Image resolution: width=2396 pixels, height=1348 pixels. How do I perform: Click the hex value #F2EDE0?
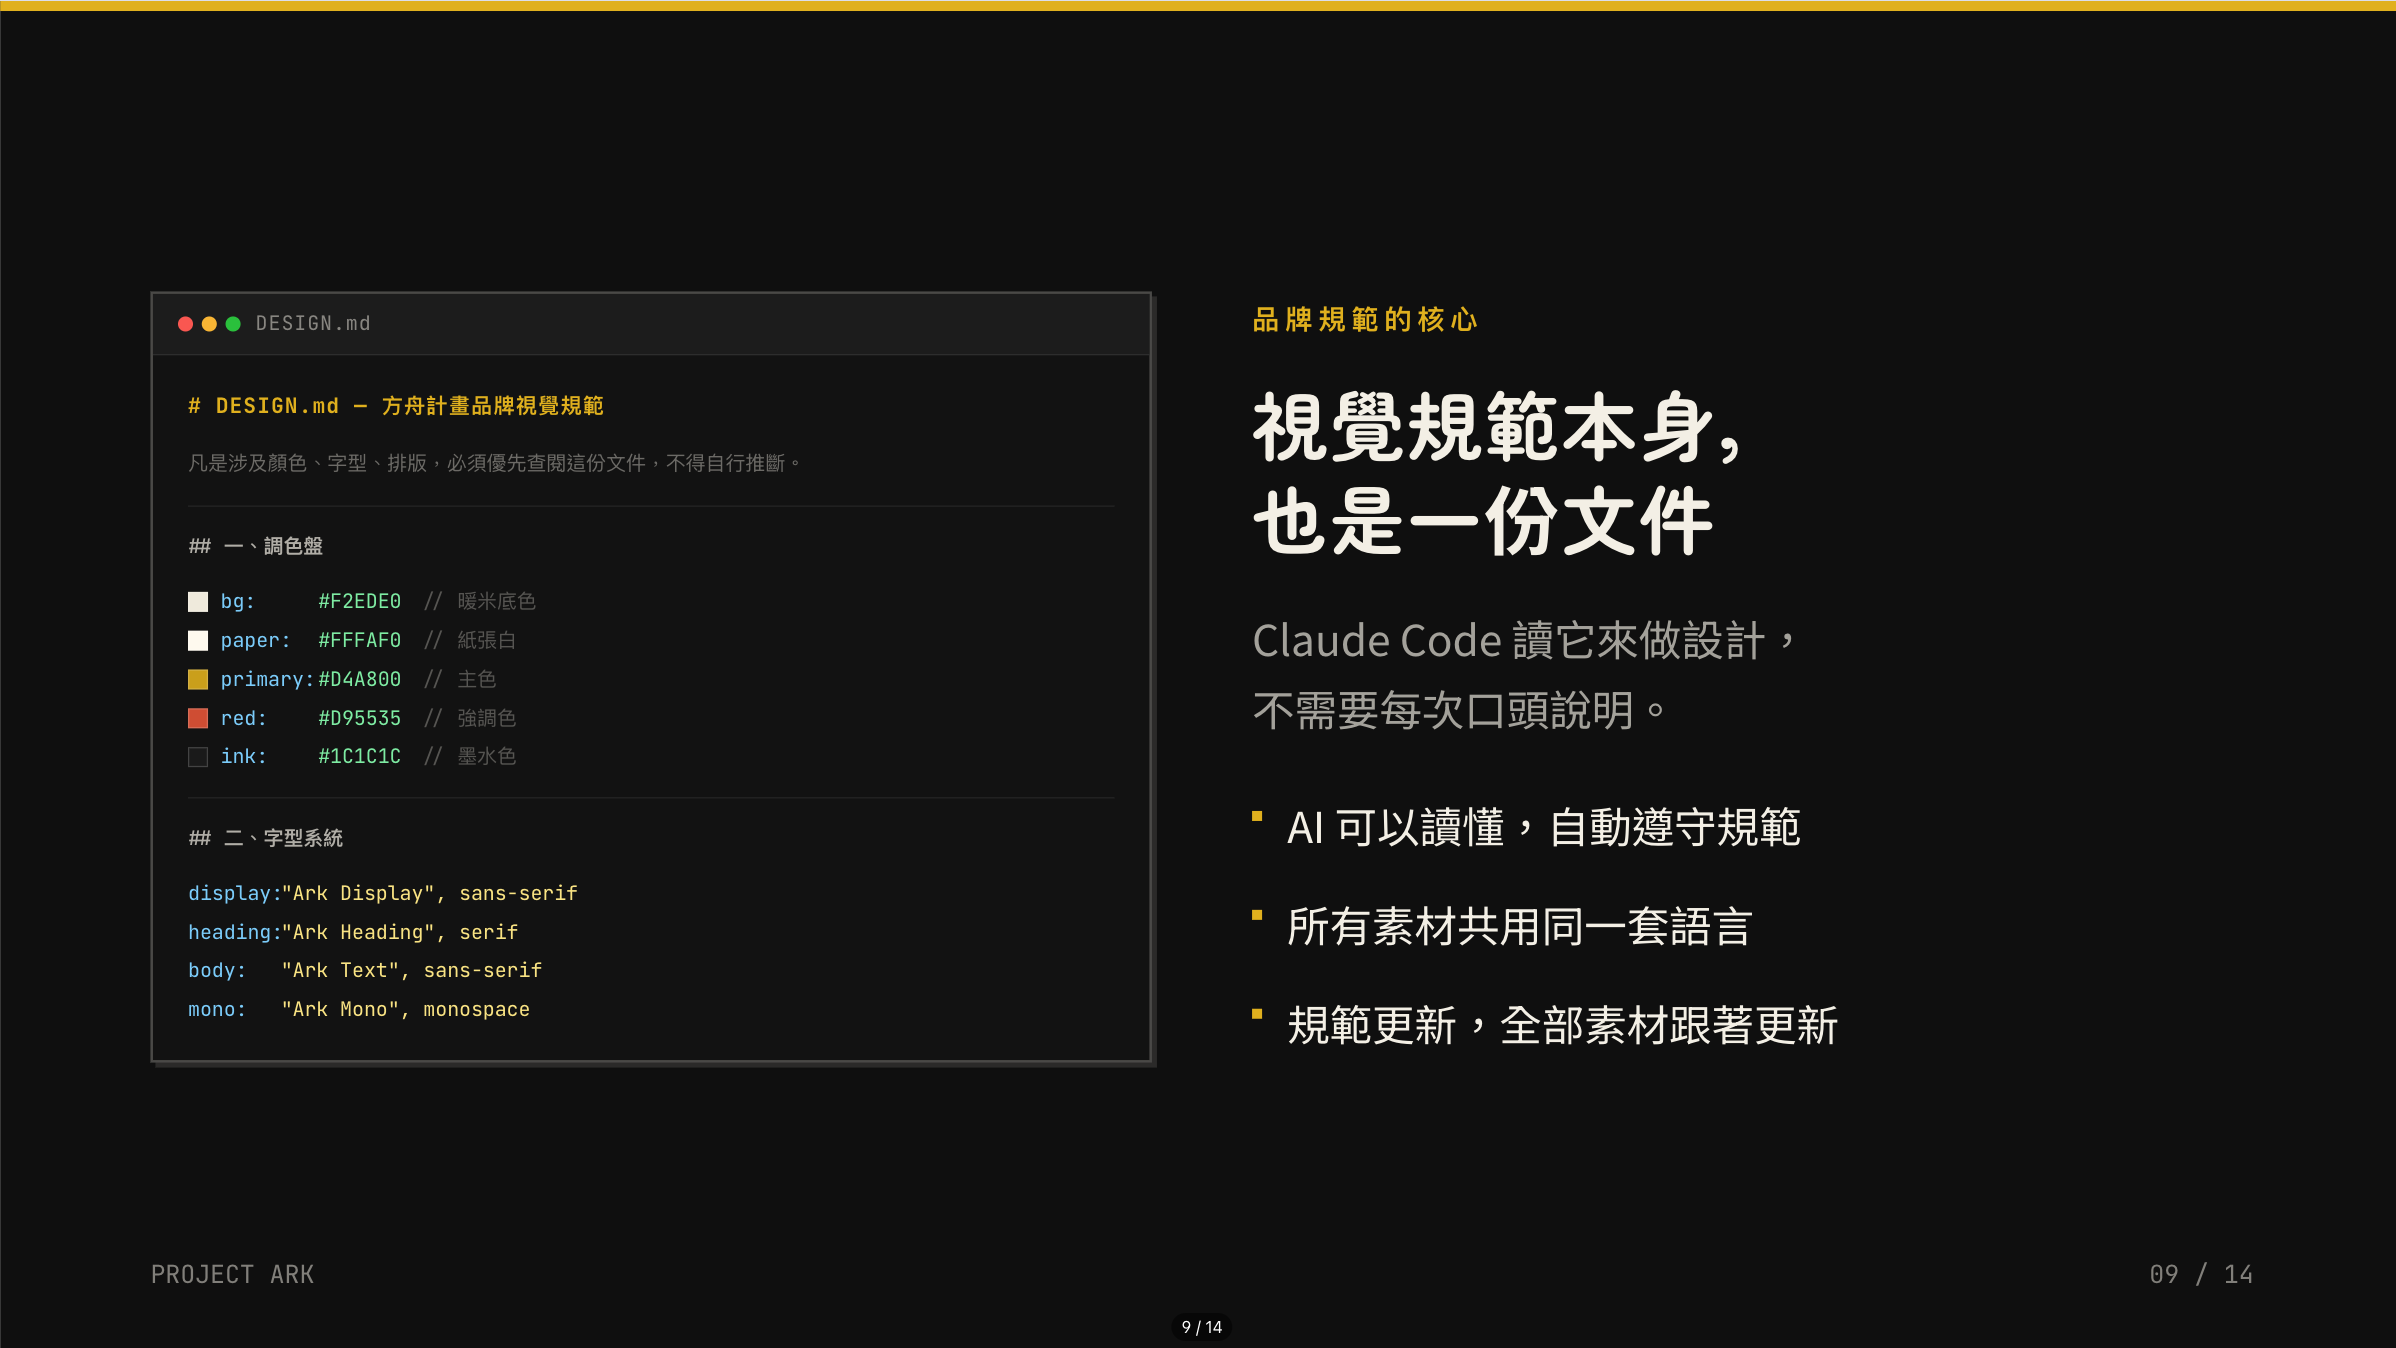click(x=360, y=601)
